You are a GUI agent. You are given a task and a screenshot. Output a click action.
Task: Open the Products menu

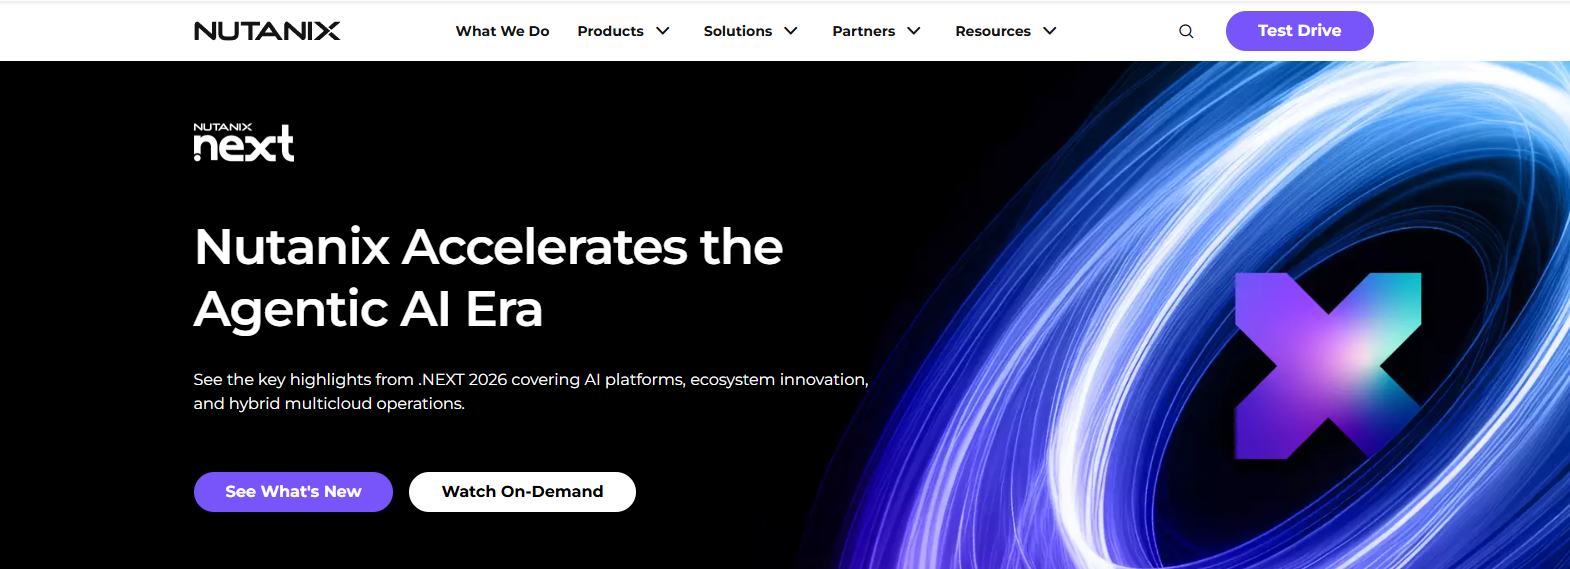pos(610,31)
